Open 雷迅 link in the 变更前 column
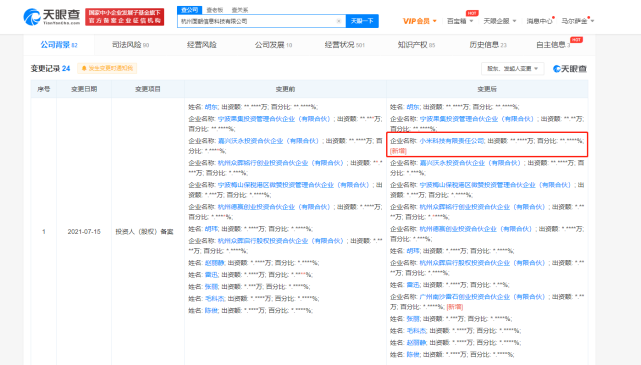 tap(211, 275)
